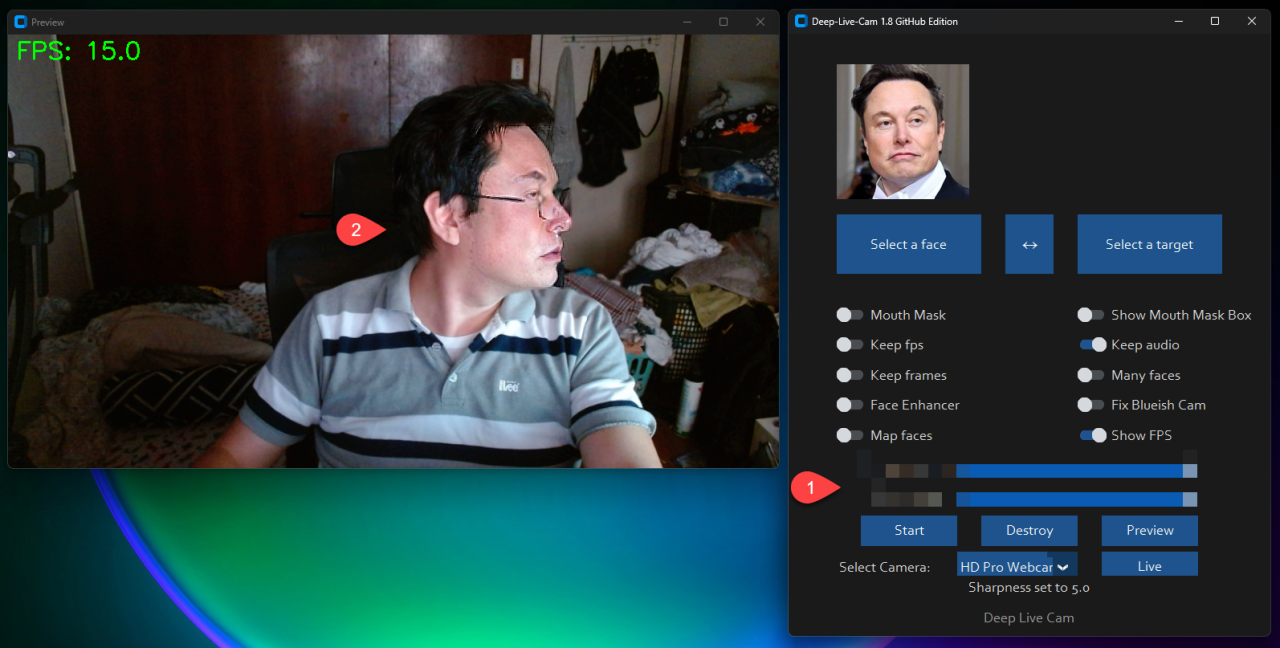Open the Deep Live Cam footer link
Image resolution: width=1280 pixels, height=648 pixels.
coord(1029,618)
